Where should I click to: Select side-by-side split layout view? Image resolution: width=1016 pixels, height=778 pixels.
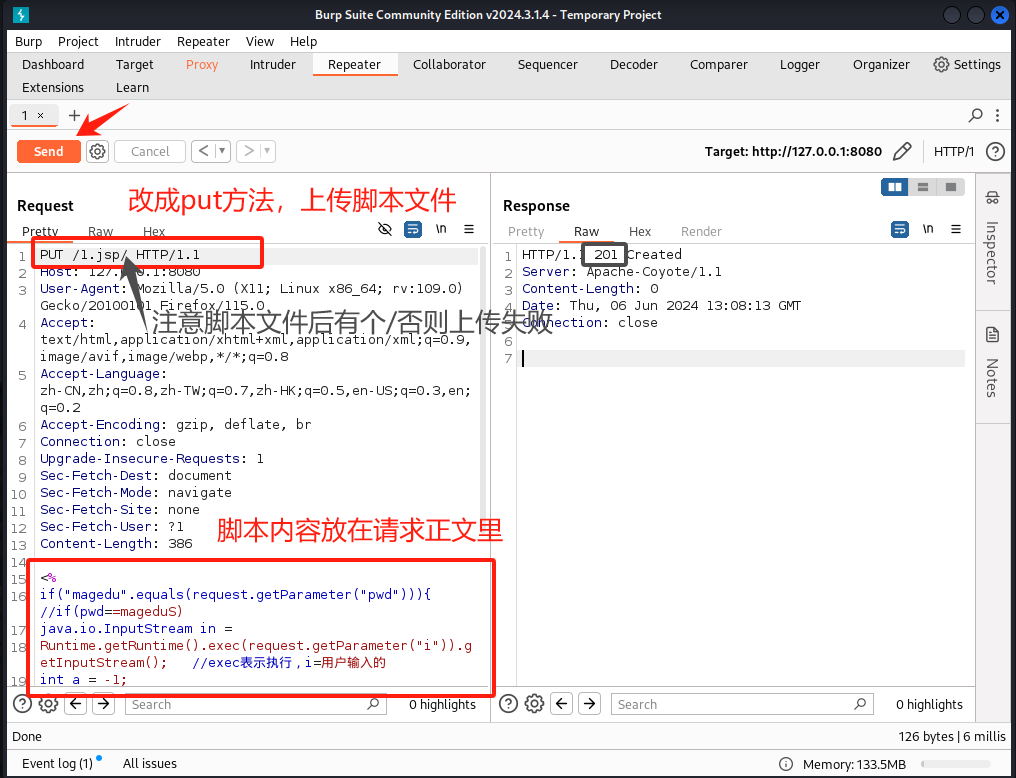tap(895, 187)
